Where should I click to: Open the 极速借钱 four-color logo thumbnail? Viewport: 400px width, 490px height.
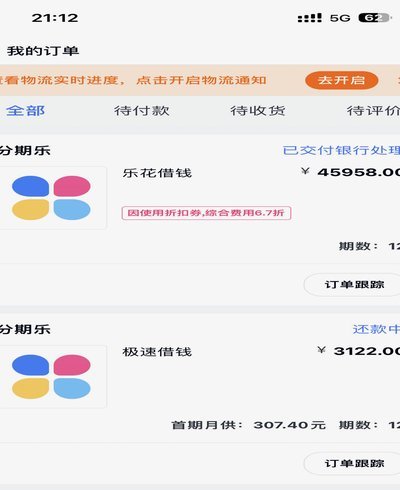click(51, 377)
